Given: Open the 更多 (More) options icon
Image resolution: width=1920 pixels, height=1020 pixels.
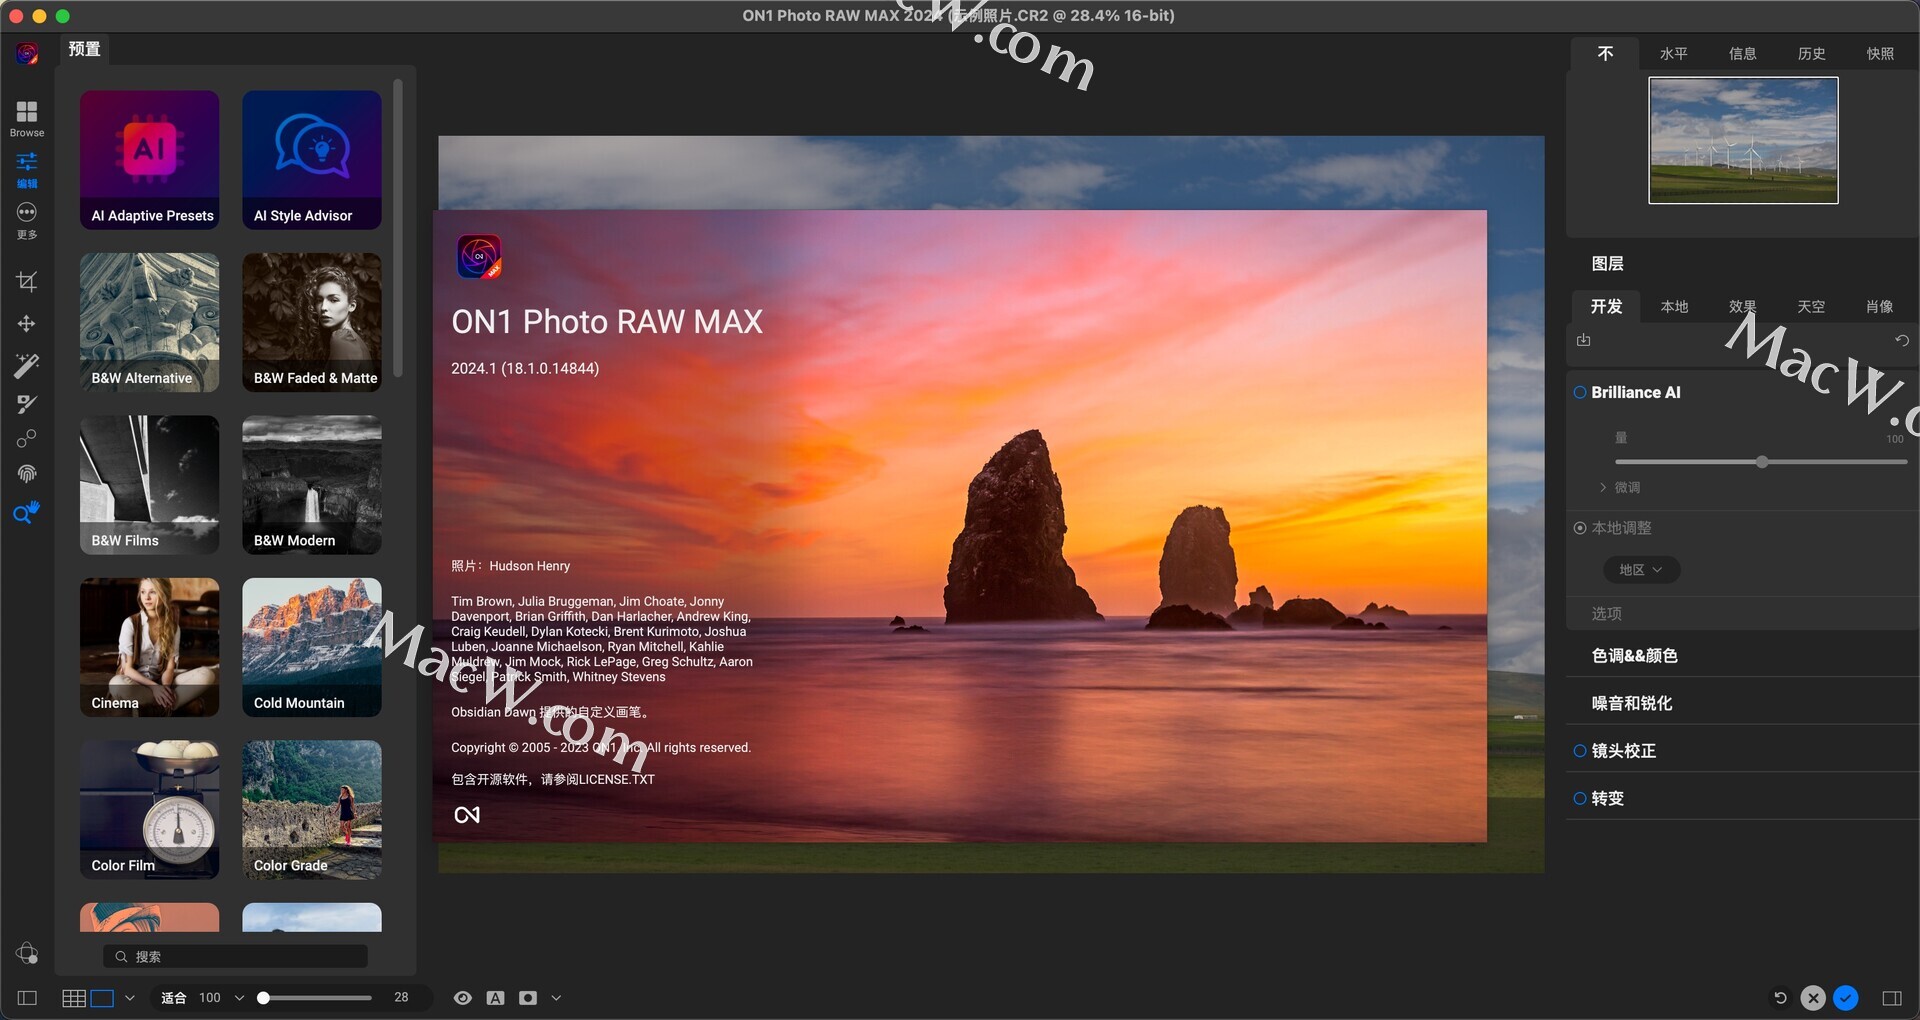Looking at the screenshot, I should (x=27, y=220).
